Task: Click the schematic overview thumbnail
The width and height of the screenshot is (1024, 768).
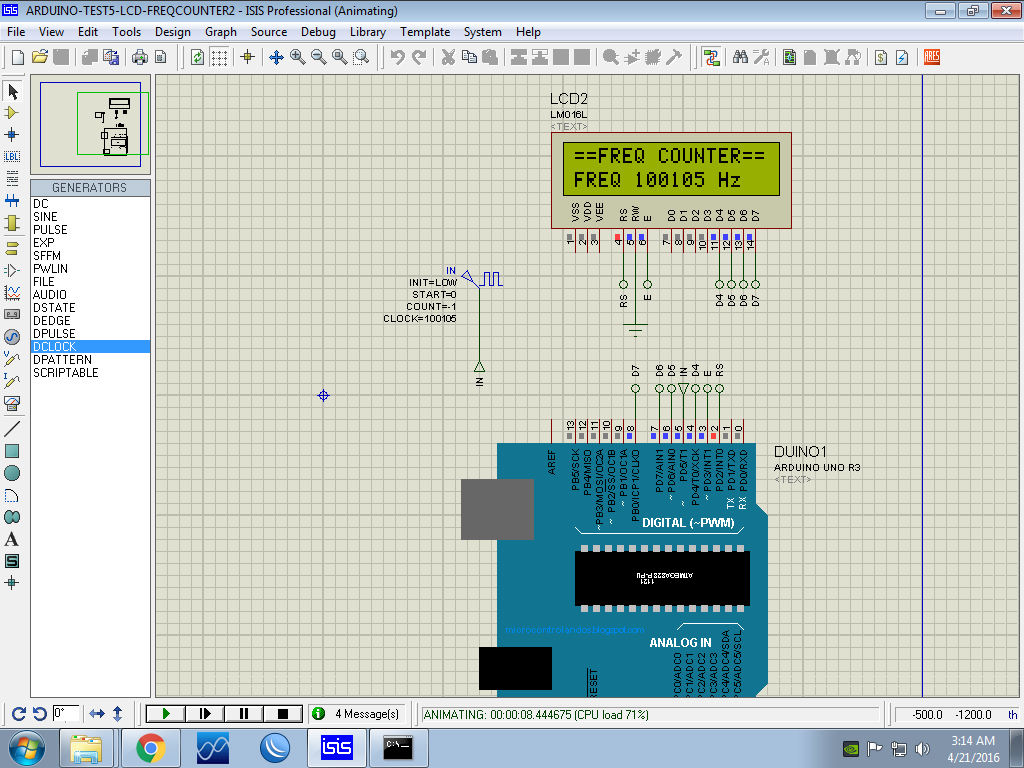Action: [x=91, y=124]
